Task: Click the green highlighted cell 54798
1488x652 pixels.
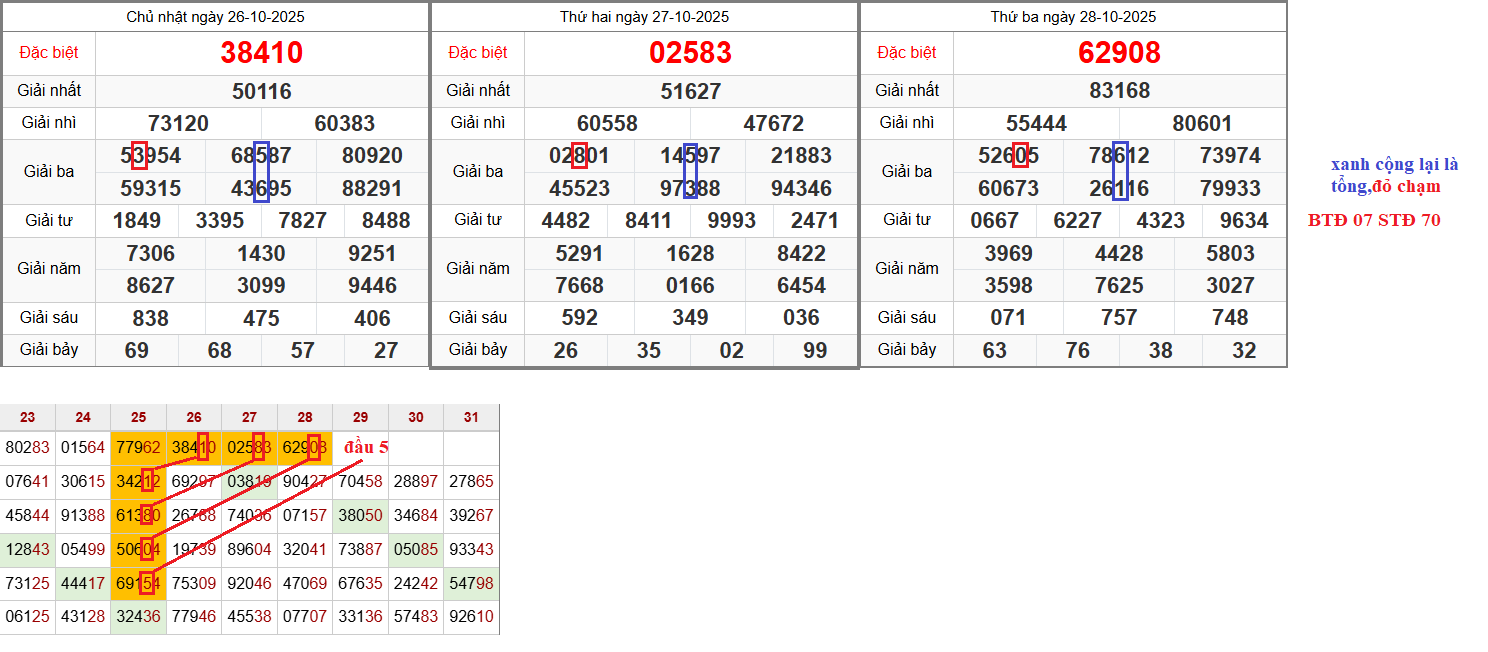Action: tap(471, 583)
